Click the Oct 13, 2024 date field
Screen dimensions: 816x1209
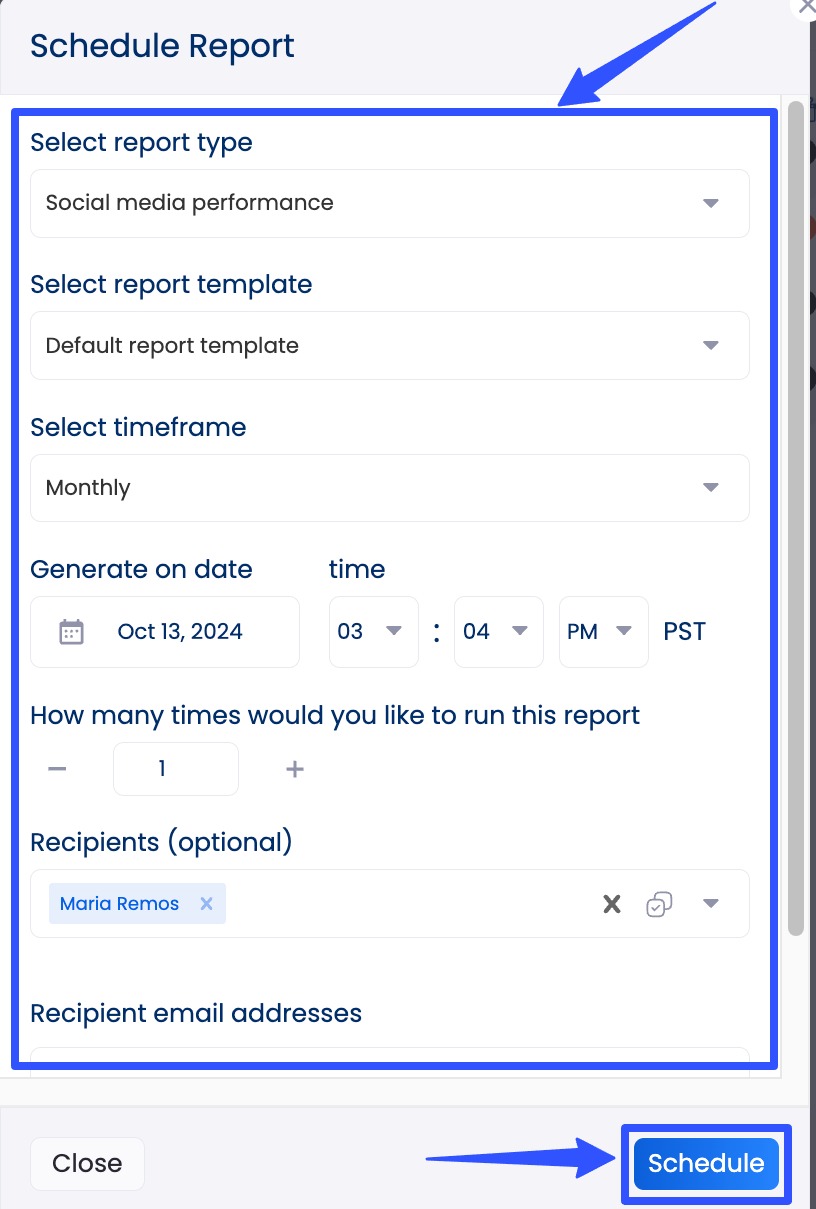pos(180,631)
